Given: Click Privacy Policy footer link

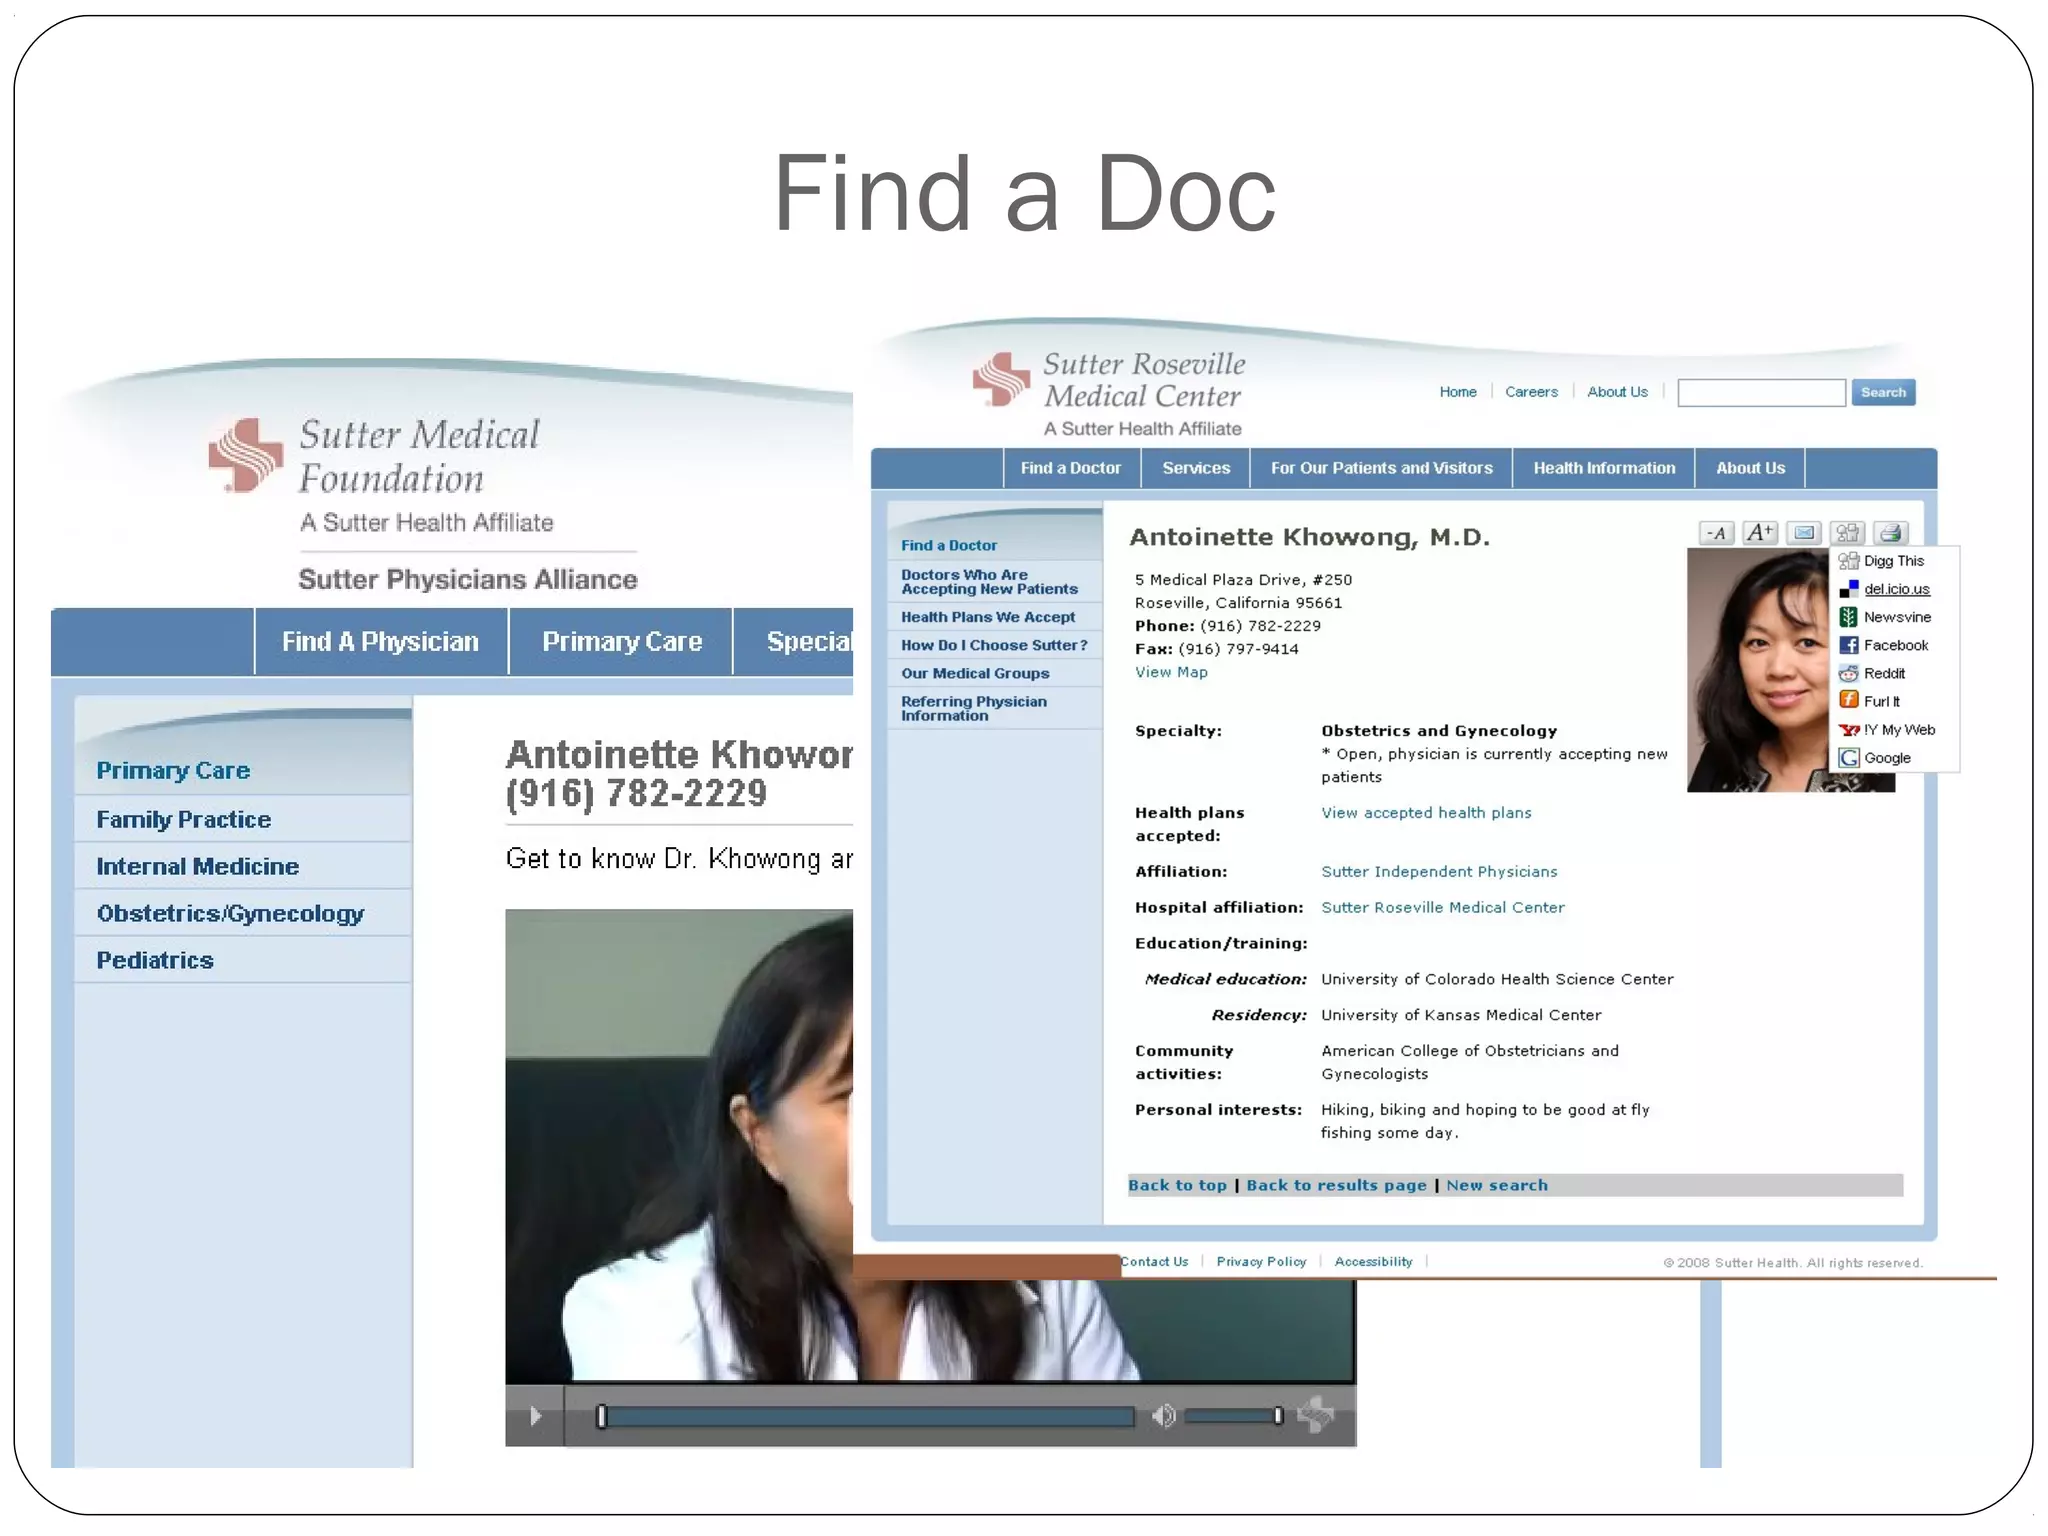Looking at the screenshot, I should click(1261, 1262).
